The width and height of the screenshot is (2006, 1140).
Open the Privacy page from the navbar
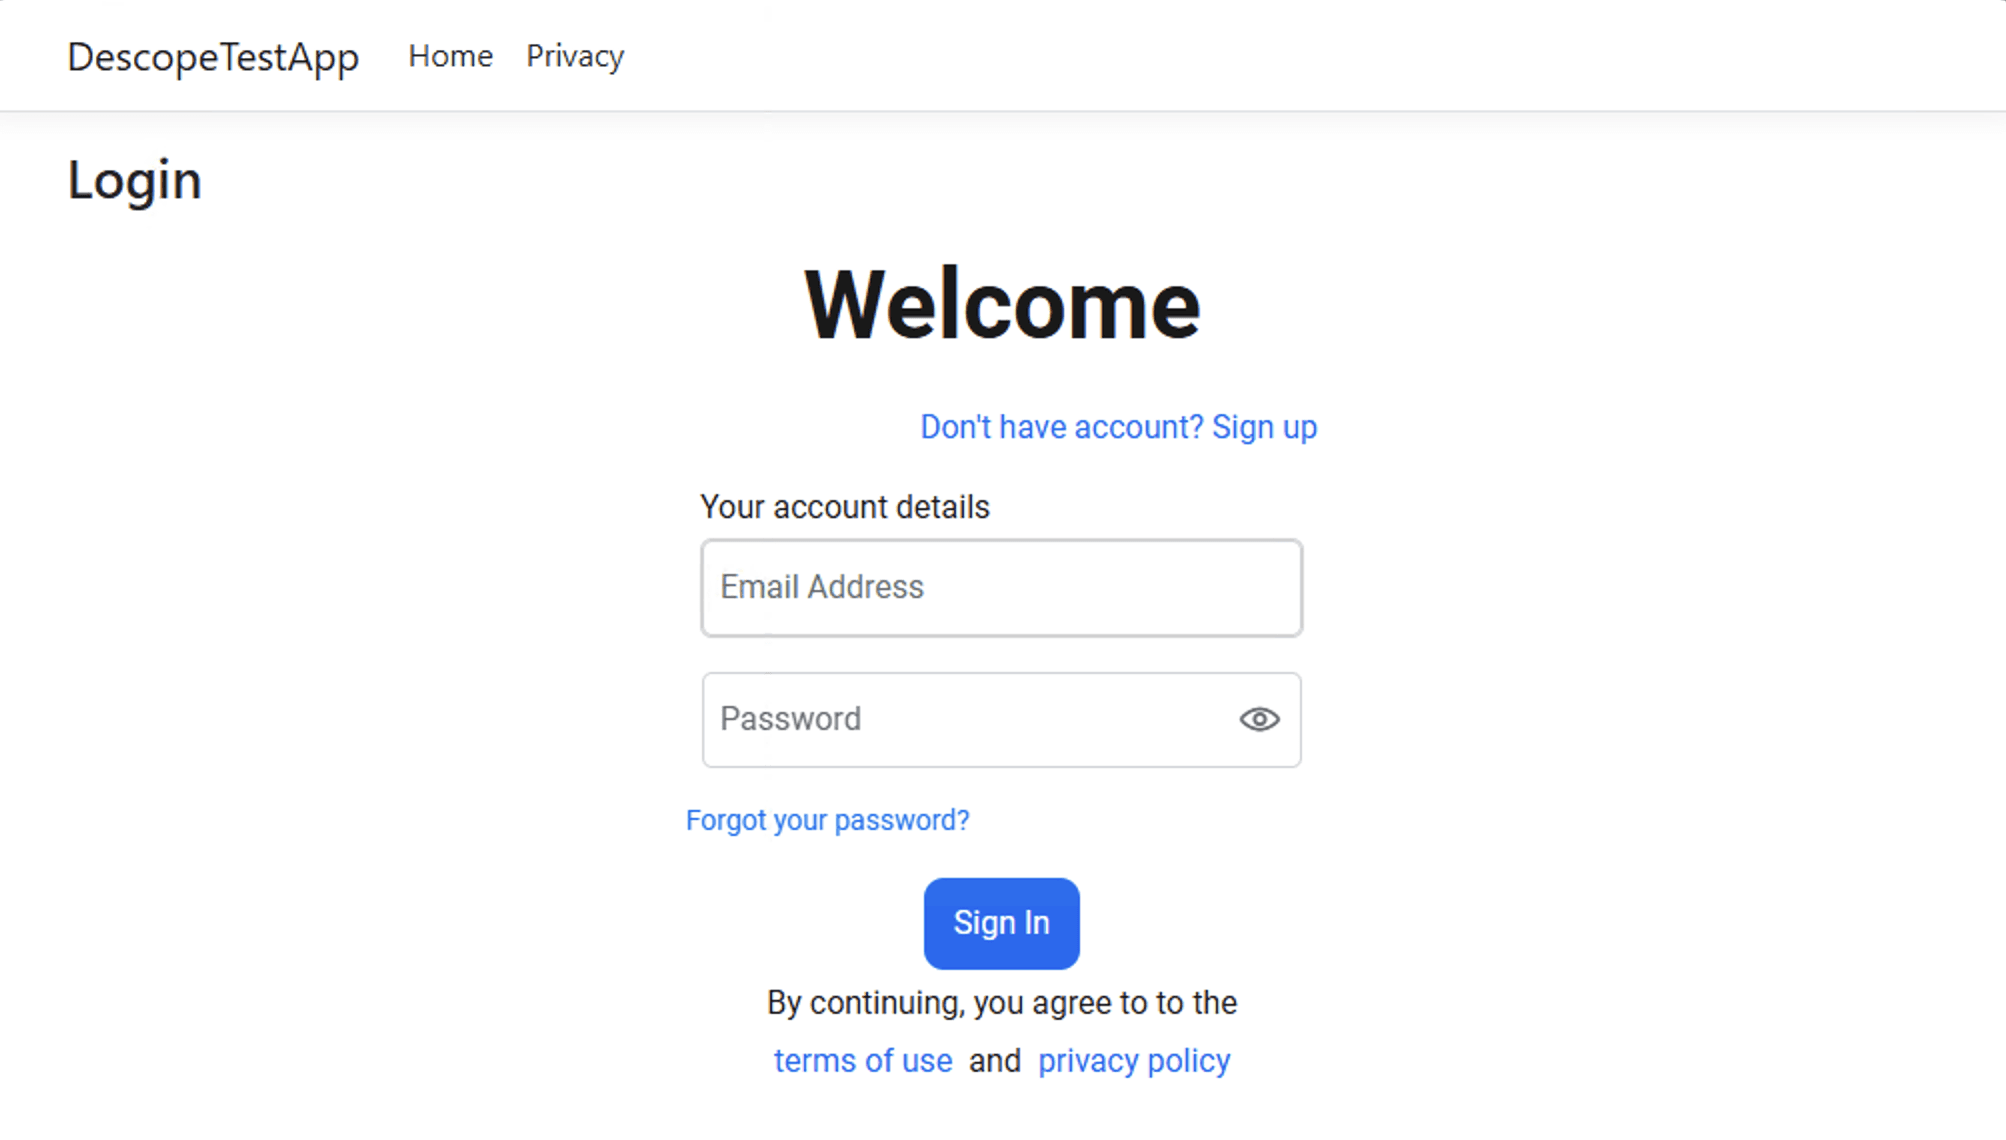[x=574, y=56]
